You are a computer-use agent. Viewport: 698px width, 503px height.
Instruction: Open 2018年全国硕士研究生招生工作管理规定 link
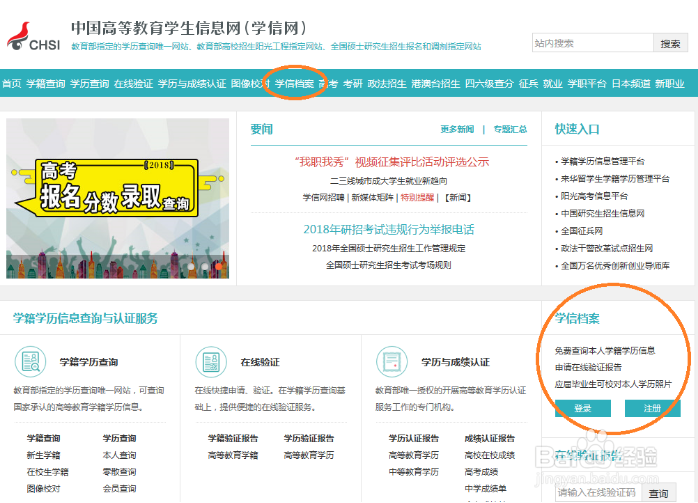[389, 248]
